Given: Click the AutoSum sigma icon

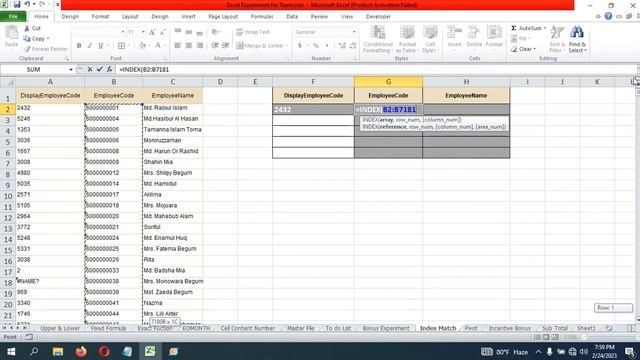Looking at the screenshot, I should [x=514, y=28].
